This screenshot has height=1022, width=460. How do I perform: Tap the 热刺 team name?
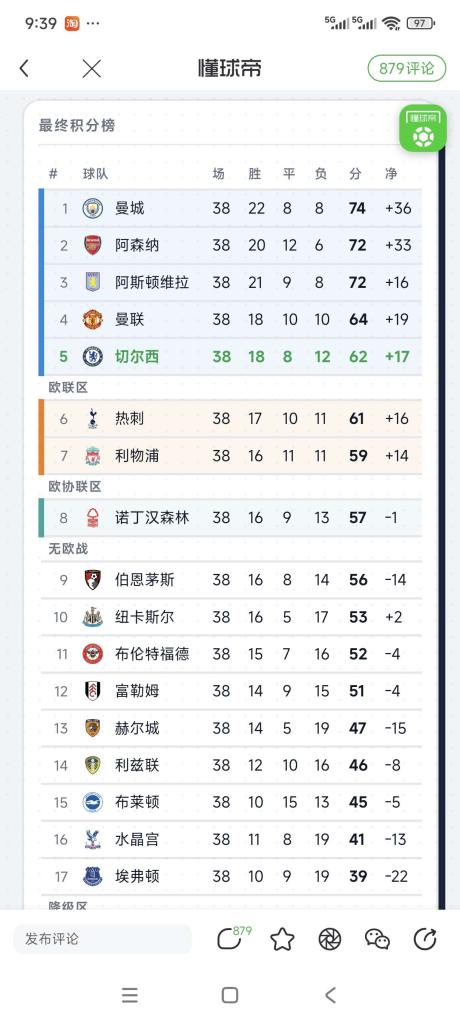(x=129, y=418)
